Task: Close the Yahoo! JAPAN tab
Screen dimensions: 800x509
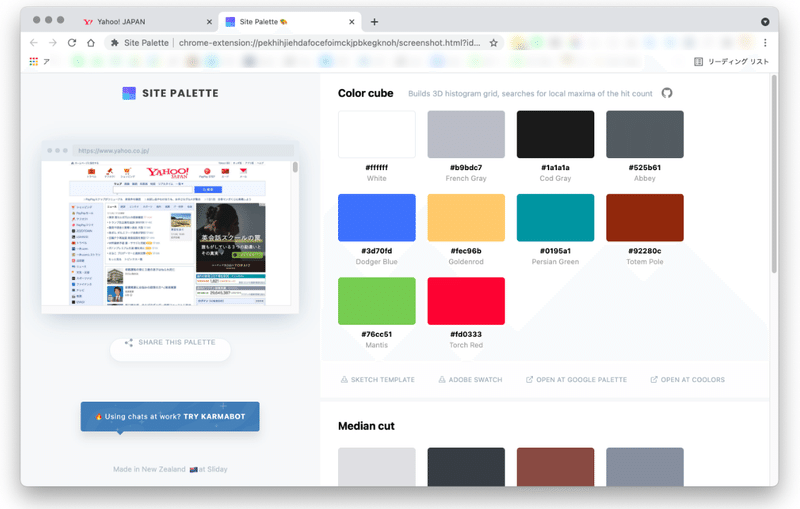Action: click(209, 22)
